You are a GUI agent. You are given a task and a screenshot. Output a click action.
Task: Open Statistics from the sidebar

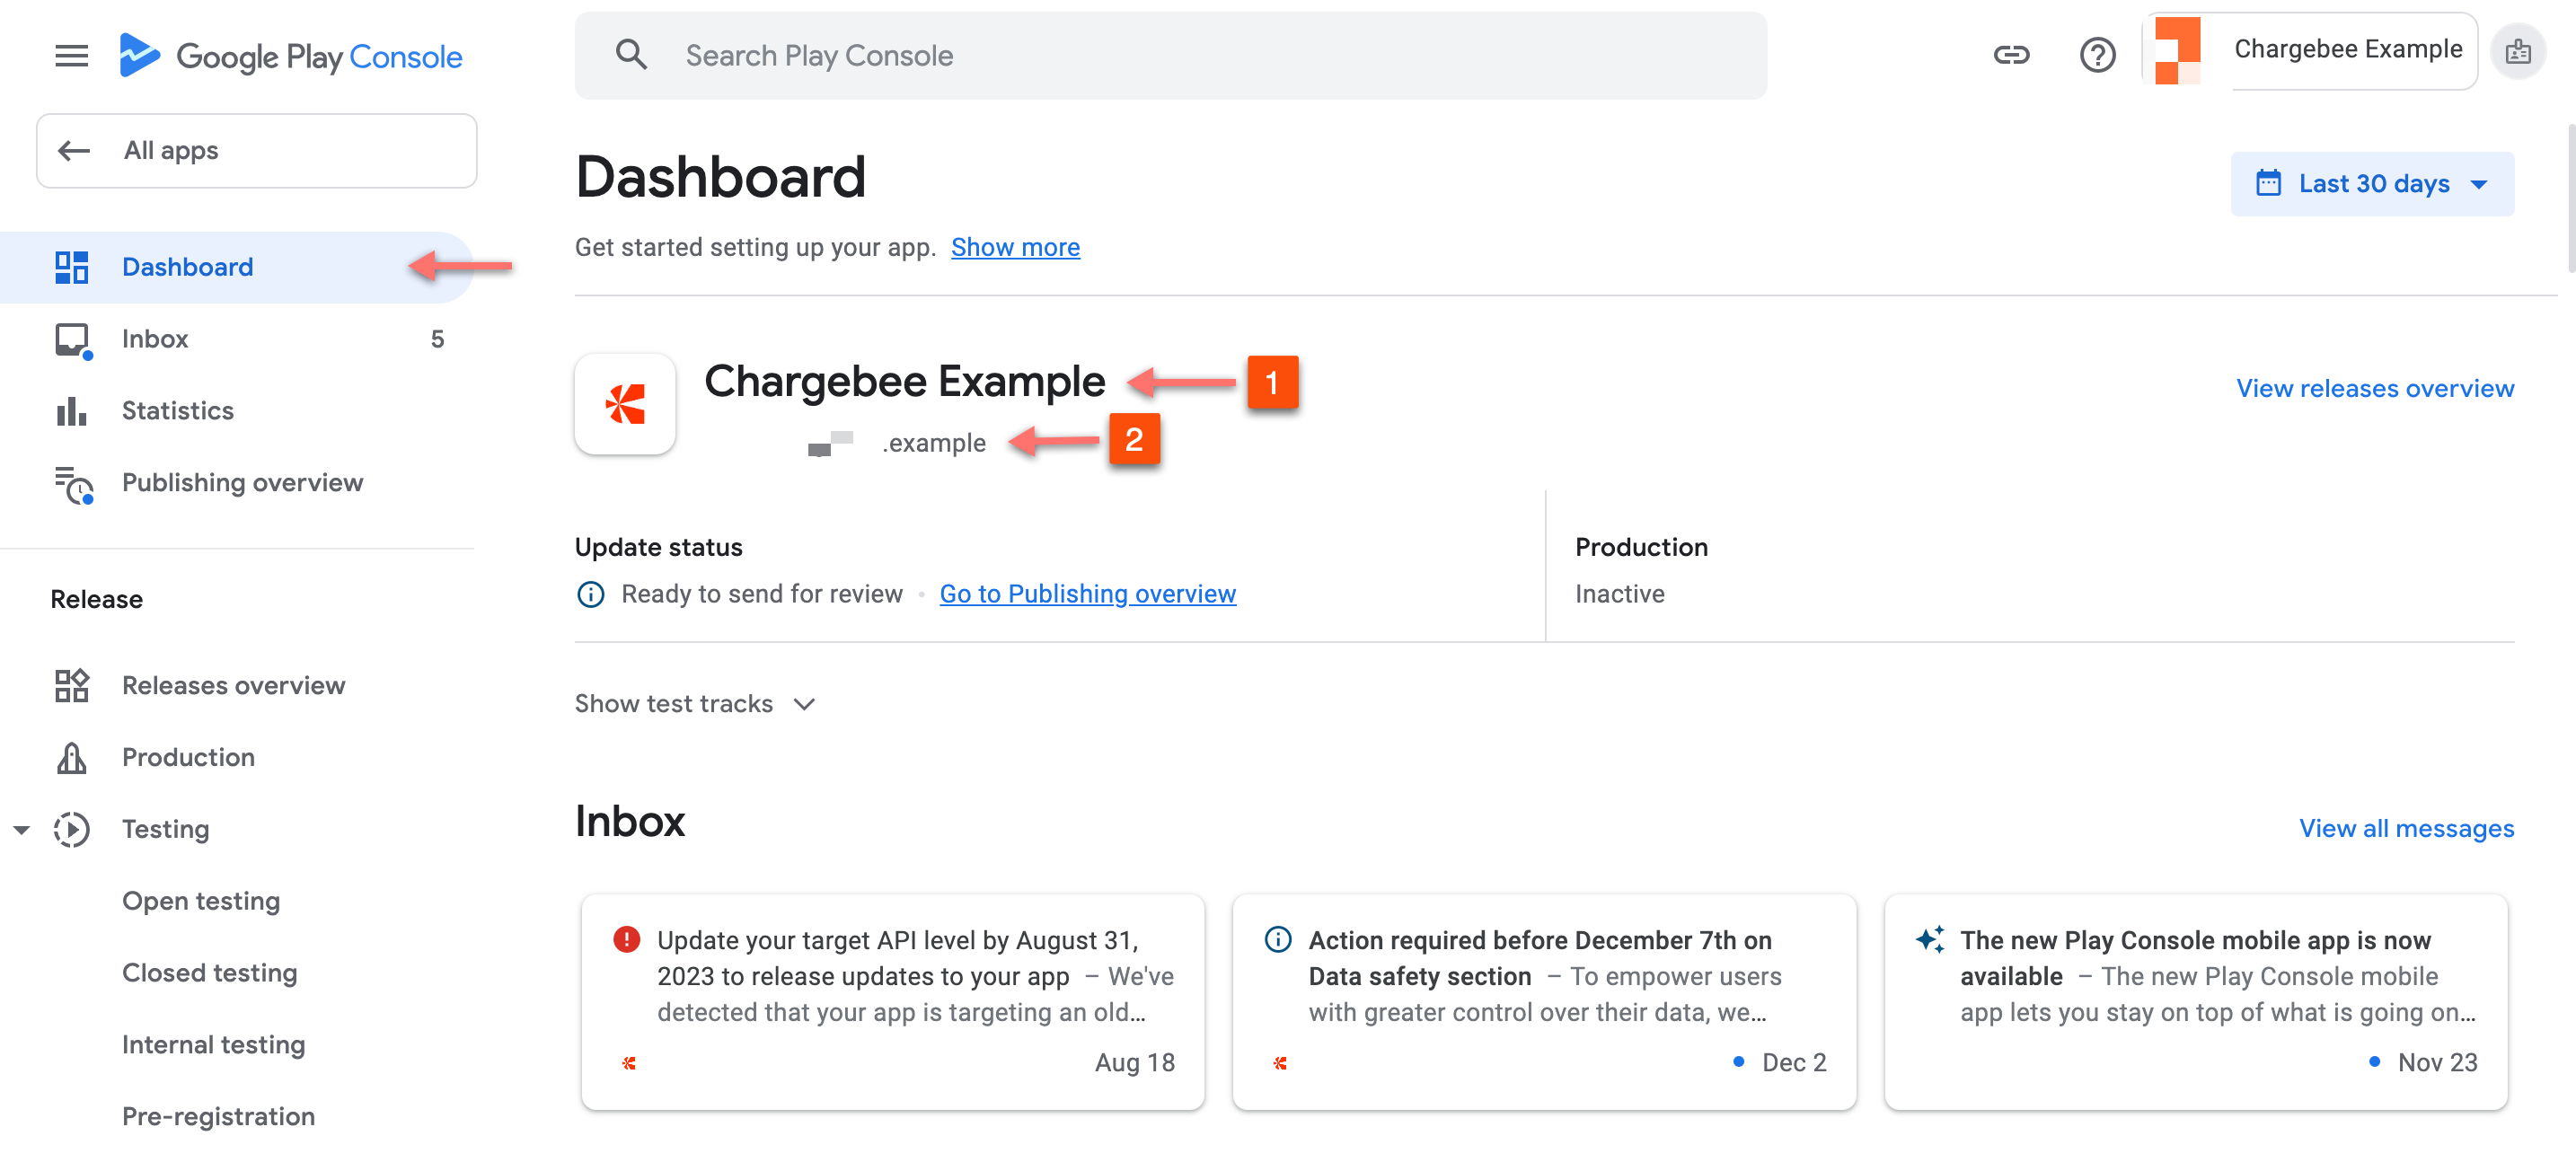[x=177, y=411]
